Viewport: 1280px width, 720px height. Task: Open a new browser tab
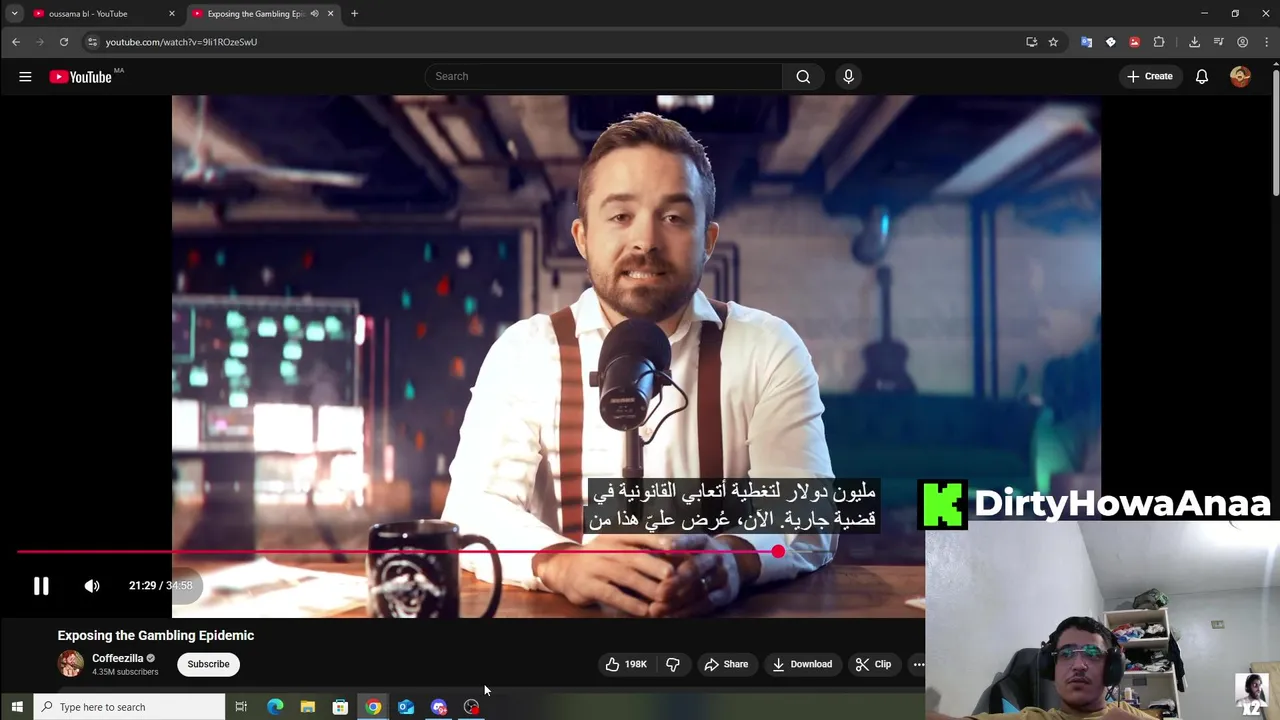click(x=354, y=14)
